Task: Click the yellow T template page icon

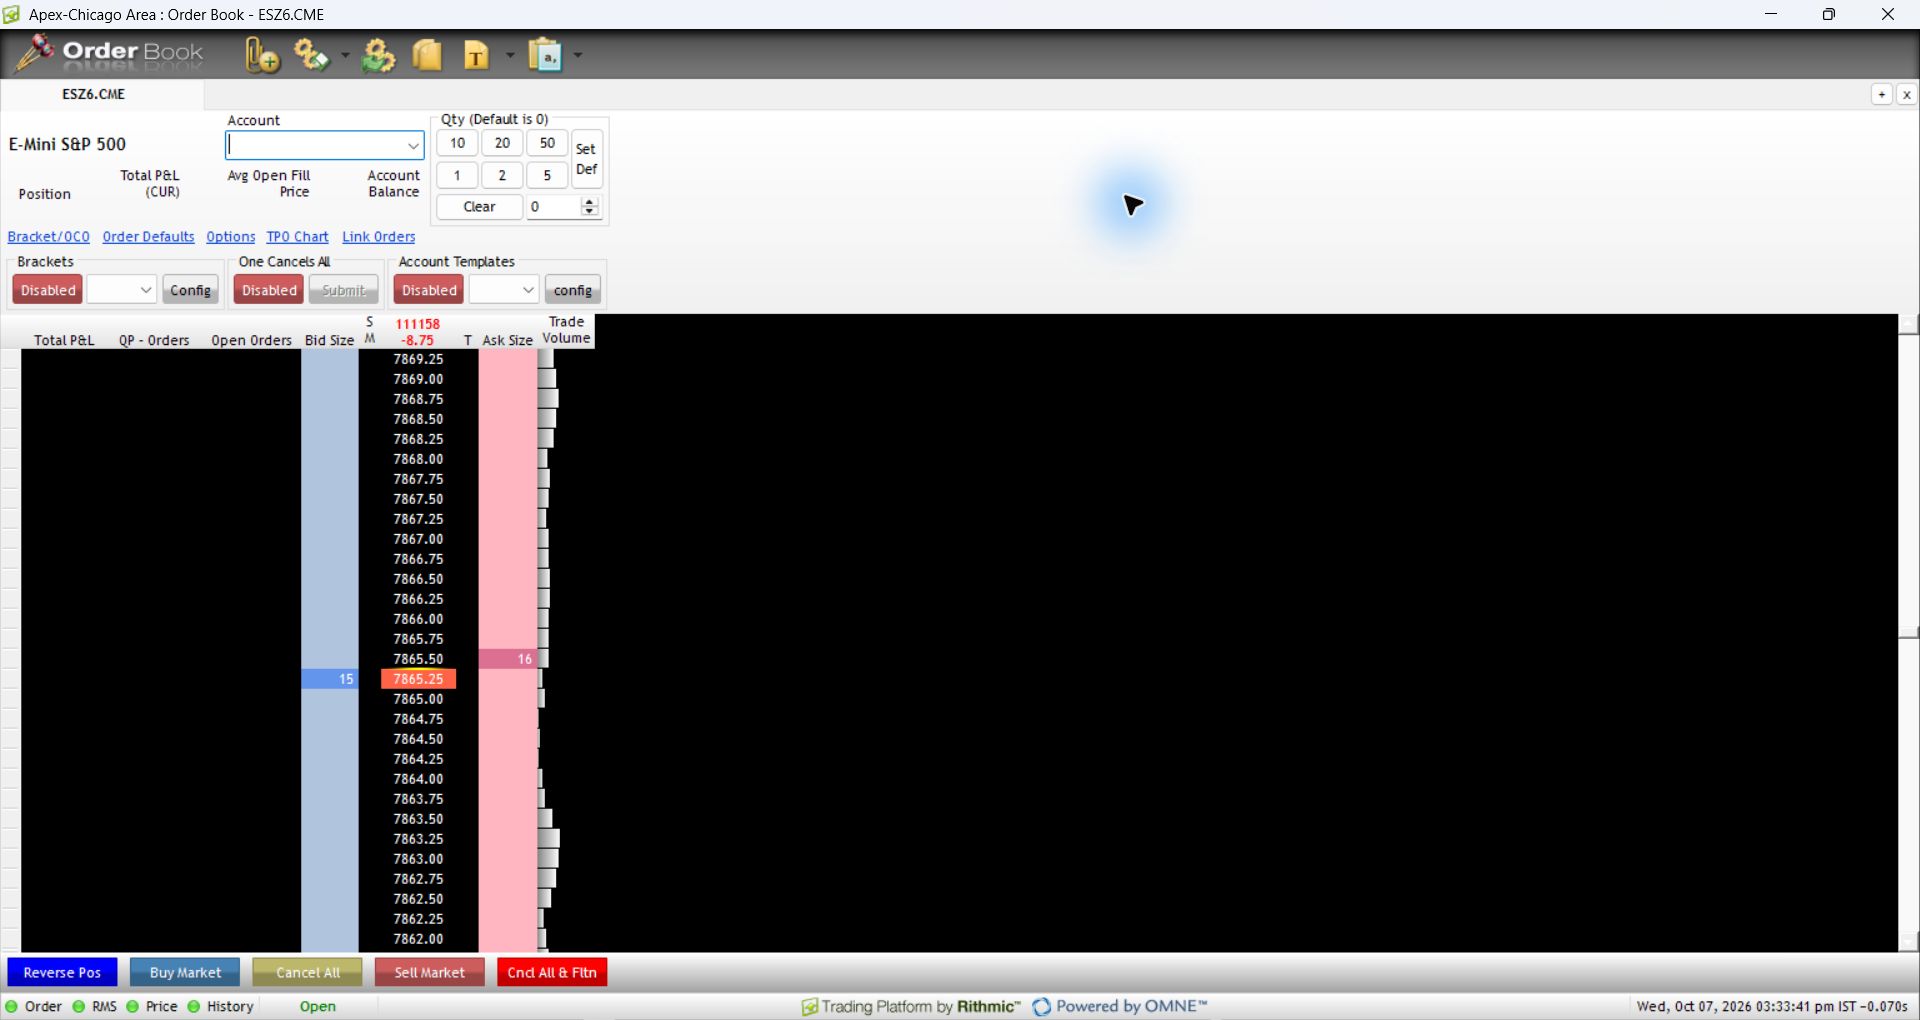Action: [476, 55]
